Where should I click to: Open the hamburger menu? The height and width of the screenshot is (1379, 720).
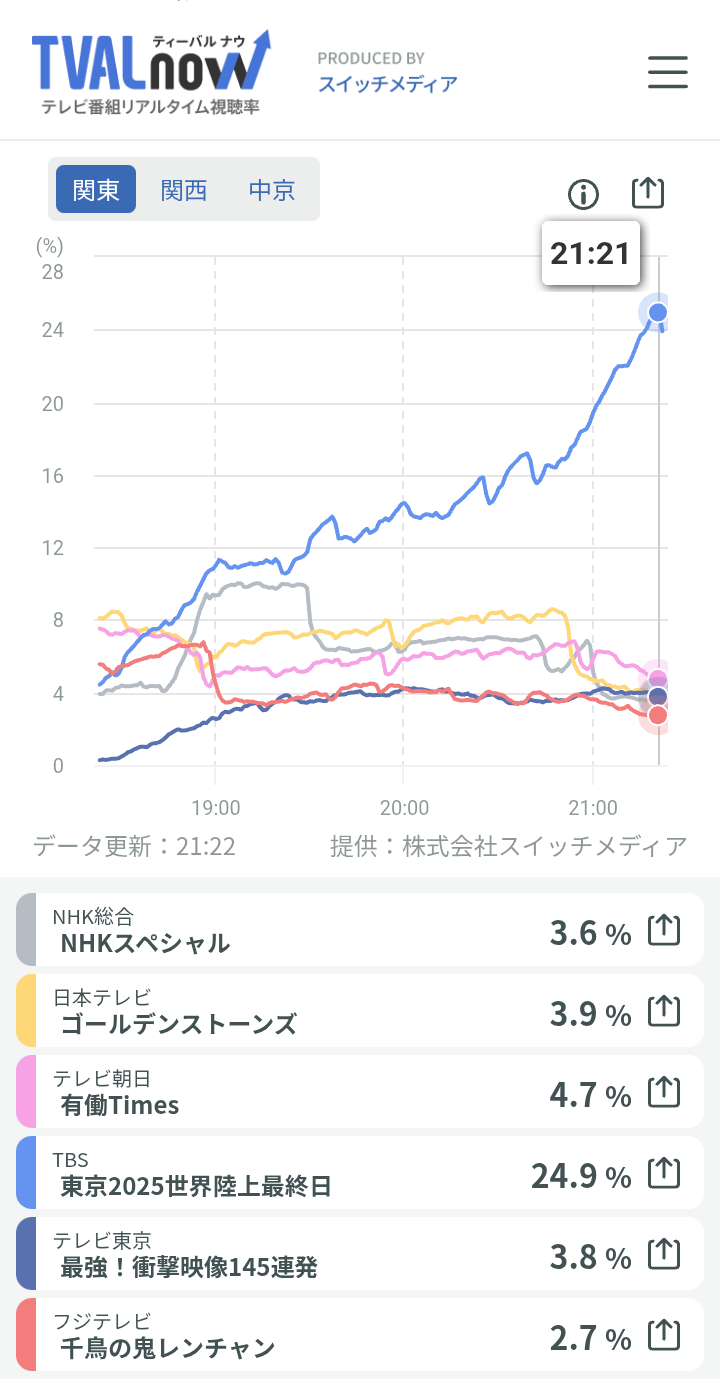pos(667,72)
